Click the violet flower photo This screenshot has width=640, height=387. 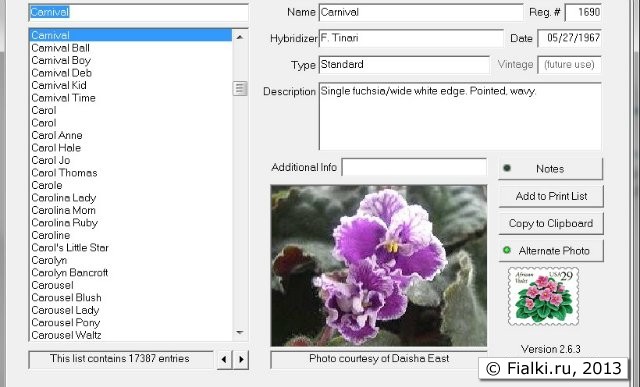point(379,265)
